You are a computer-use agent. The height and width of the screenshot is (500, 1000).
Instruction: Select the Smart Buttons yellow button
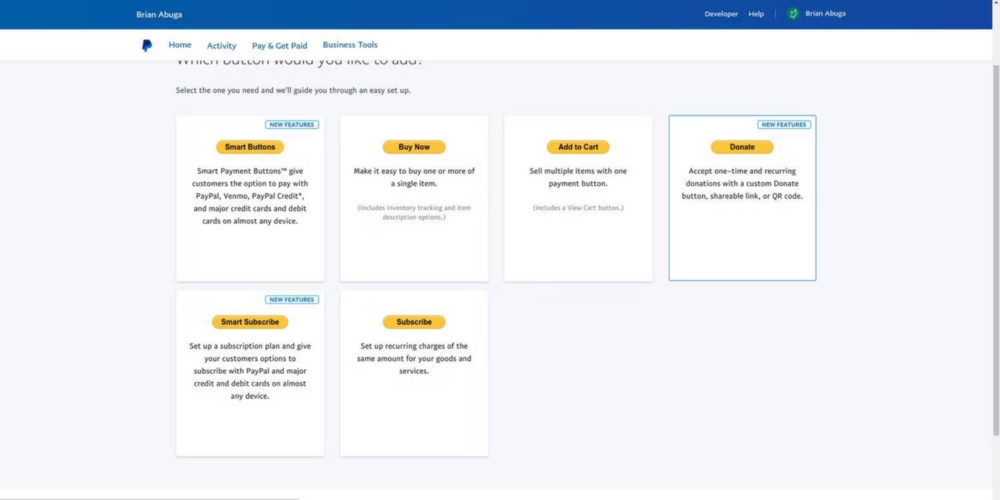[x=250, y=147]
